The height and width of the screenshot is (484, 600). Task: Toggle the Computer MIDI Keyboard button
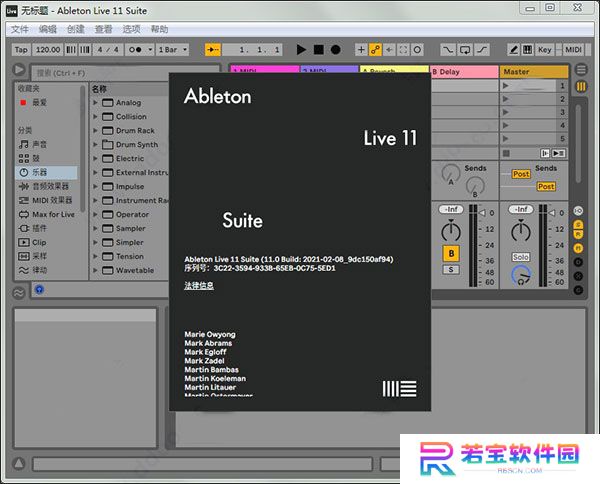tap(527, 50)
